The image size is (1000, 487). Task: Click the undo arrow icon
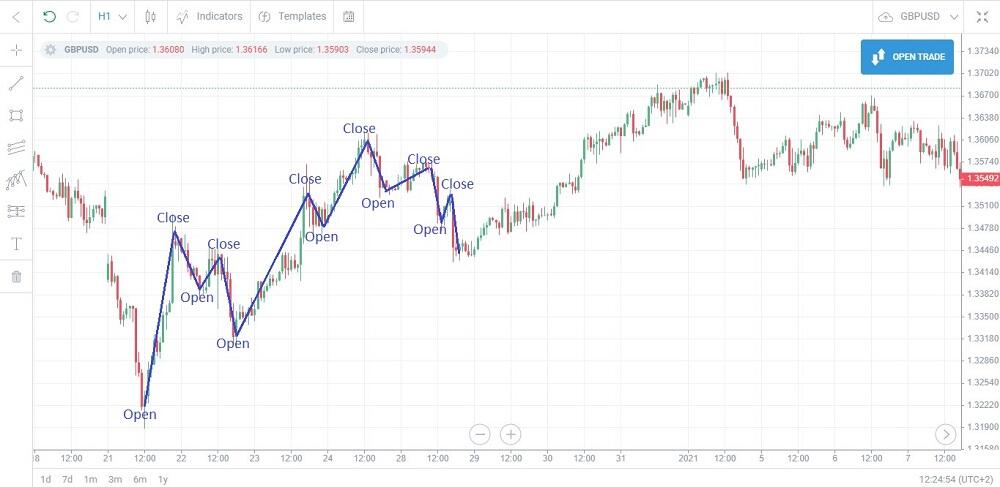(50, 17)
